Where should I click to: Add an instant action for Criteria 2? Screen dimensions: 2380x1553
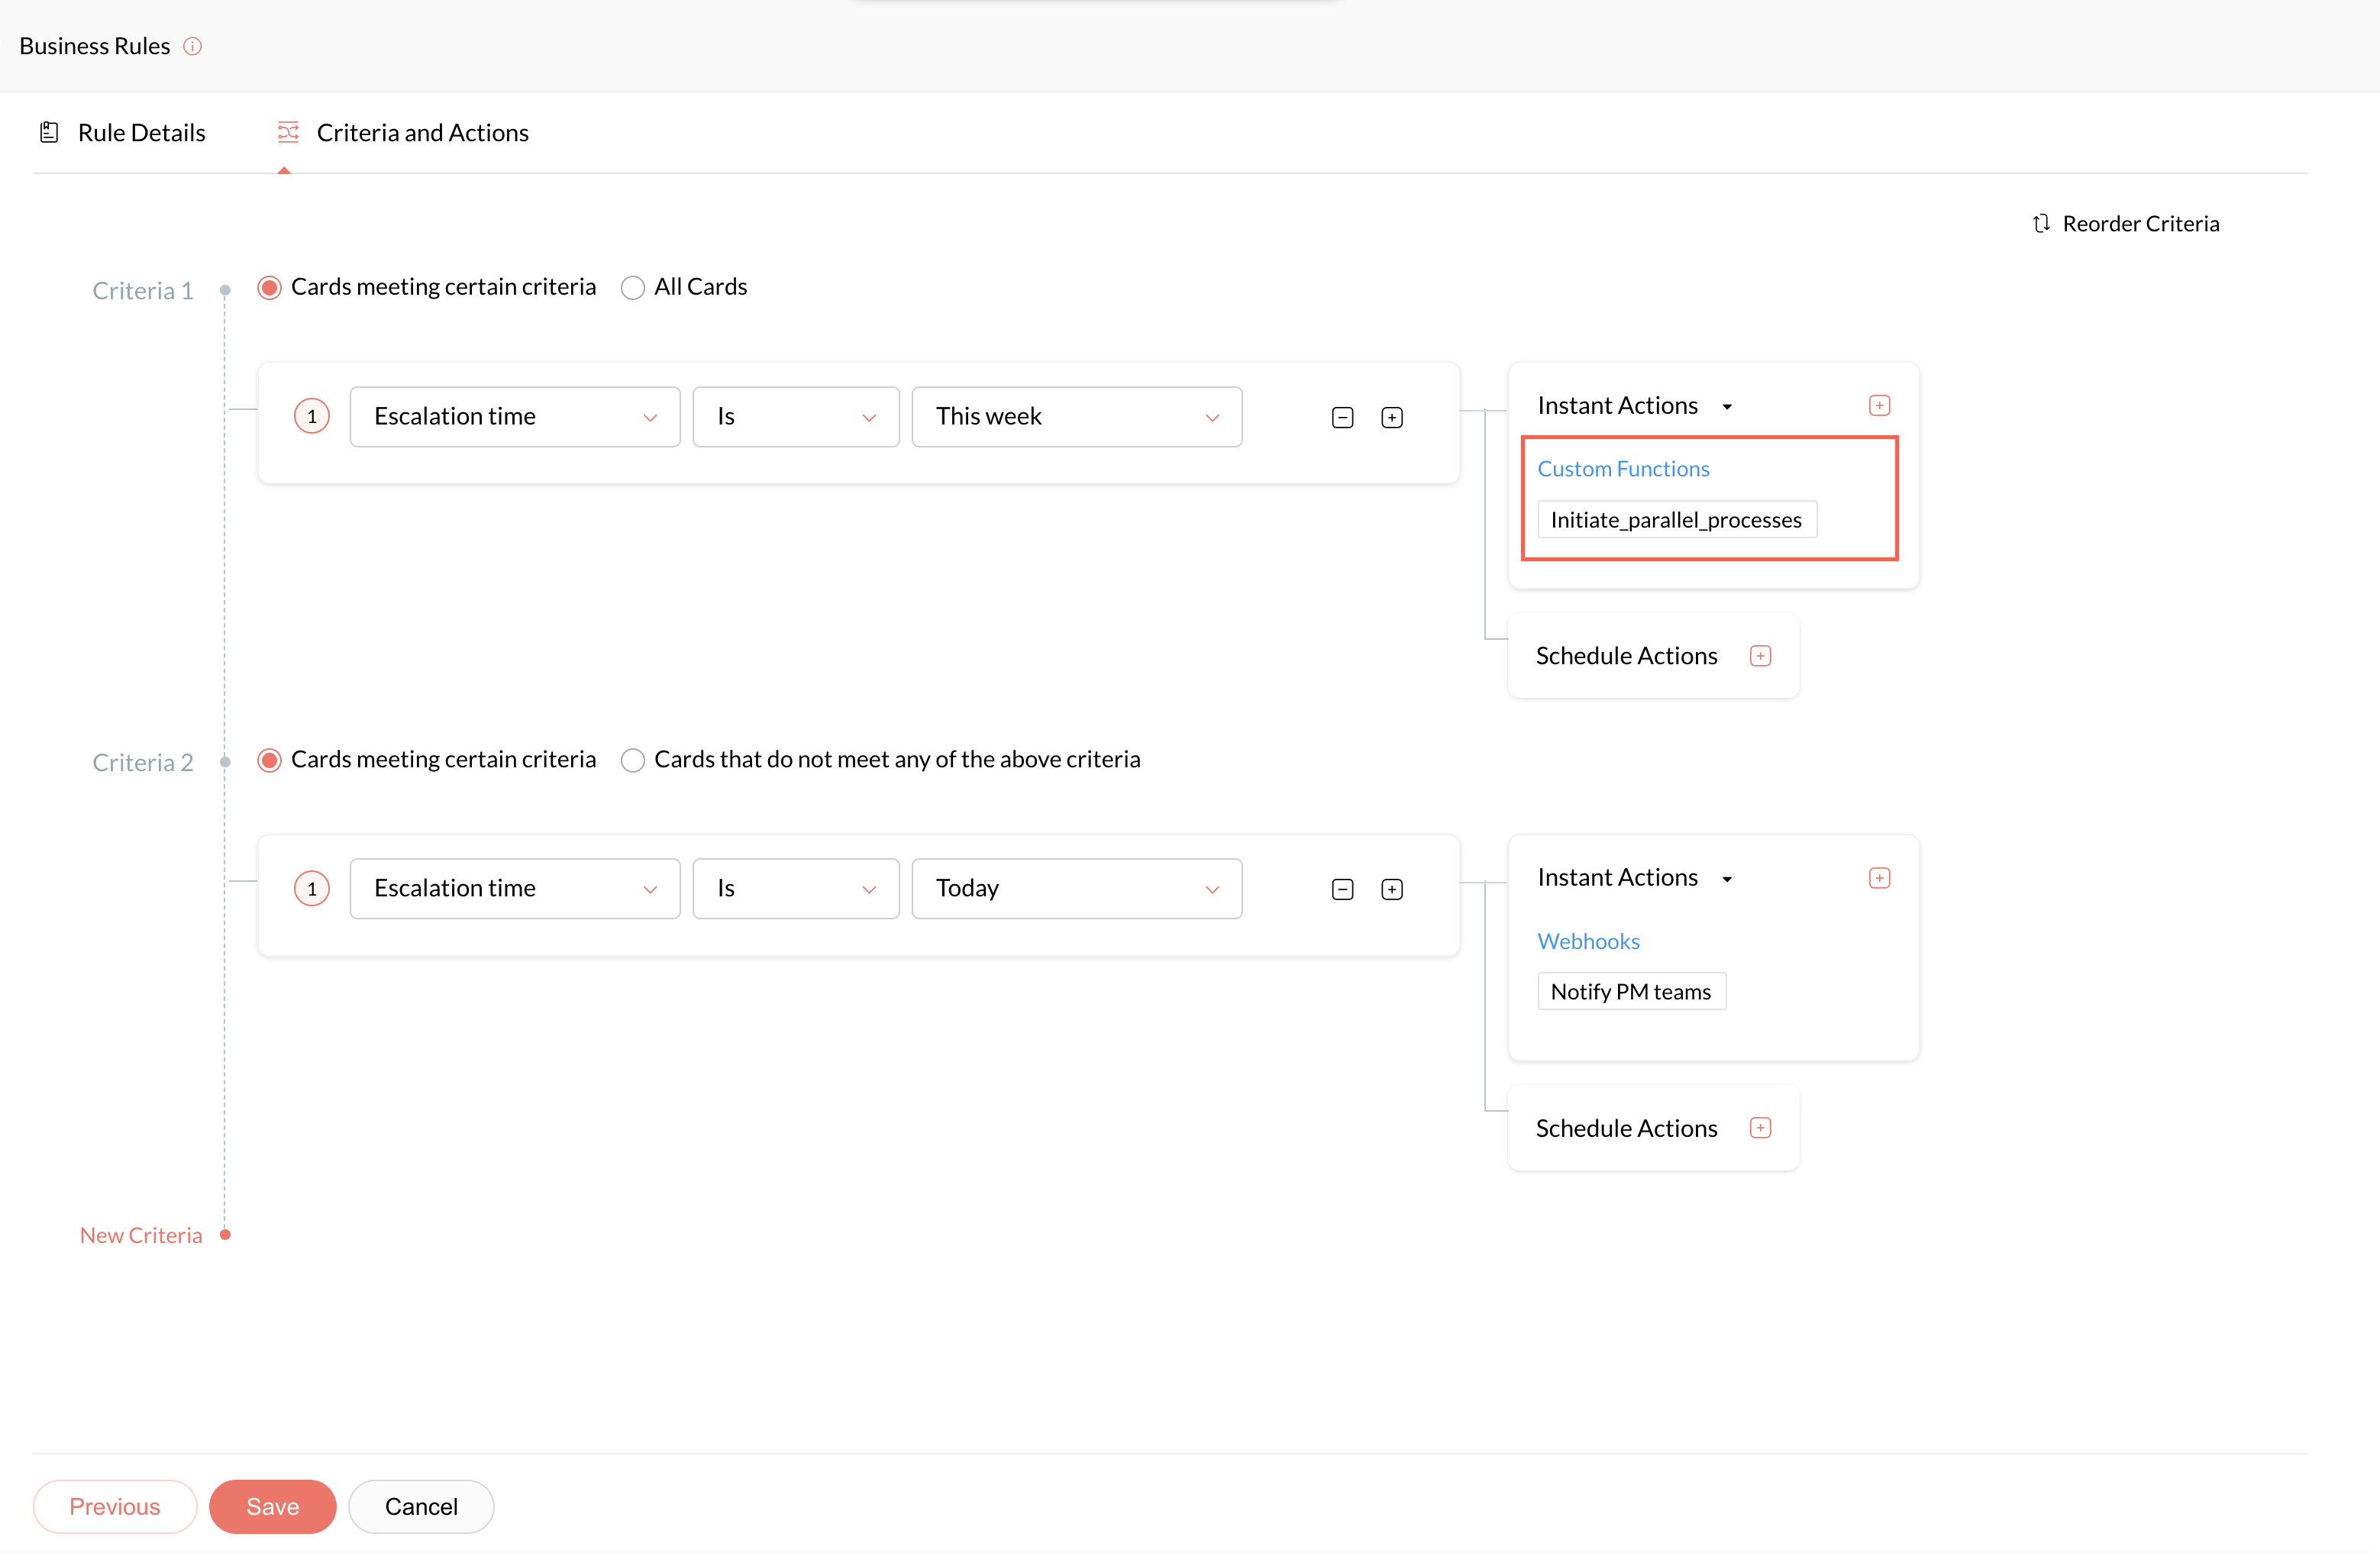1878,878
